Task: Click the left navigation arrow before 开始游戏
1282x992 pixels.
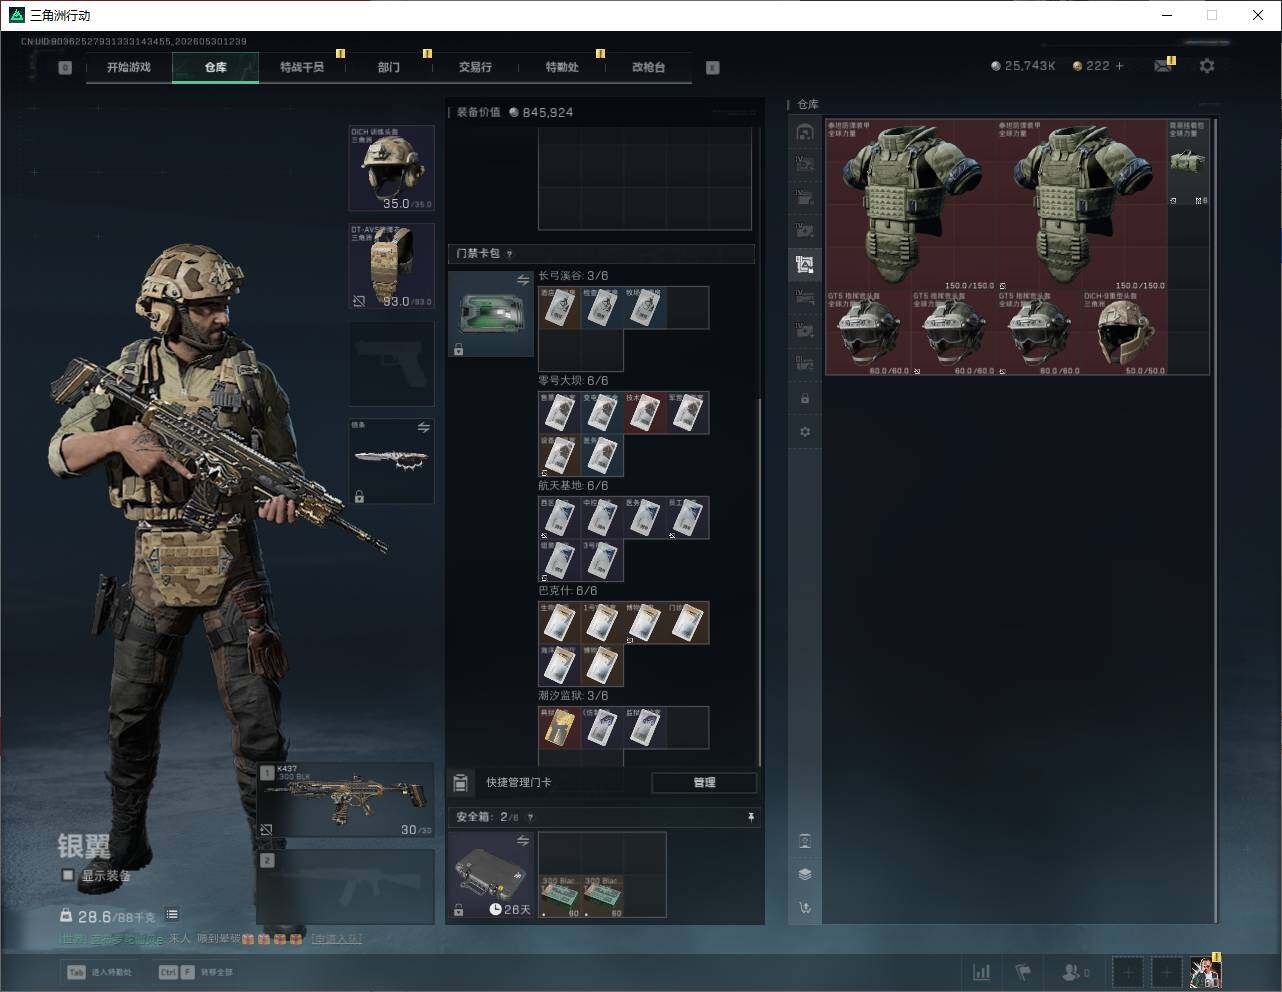Action: (x=65, y=68)
